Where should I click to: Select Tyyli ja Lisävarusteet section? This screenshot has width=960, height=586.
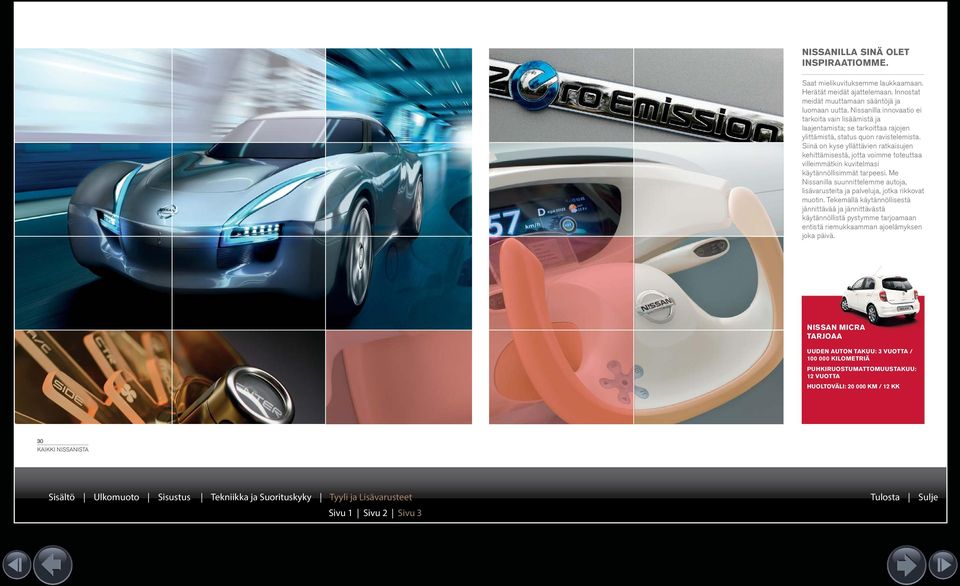click(x=370, y=497)
